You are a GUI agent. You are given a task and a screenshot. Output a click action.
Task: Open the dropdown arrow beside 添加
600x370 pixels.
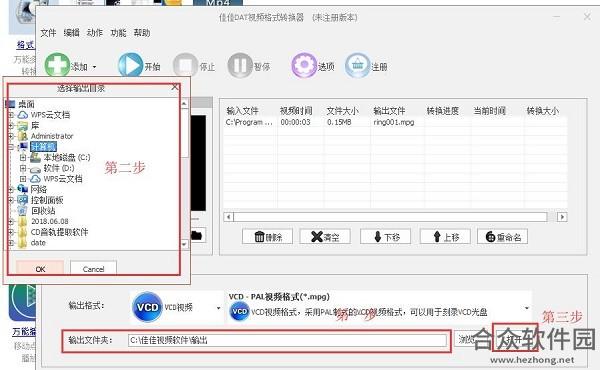pos(95,67)
